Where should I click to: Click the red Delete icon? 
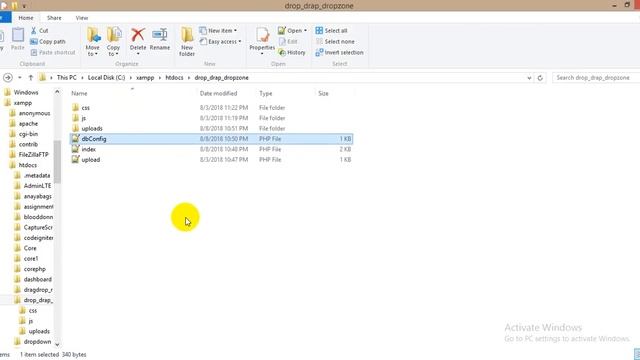click(x=138, y=35)
